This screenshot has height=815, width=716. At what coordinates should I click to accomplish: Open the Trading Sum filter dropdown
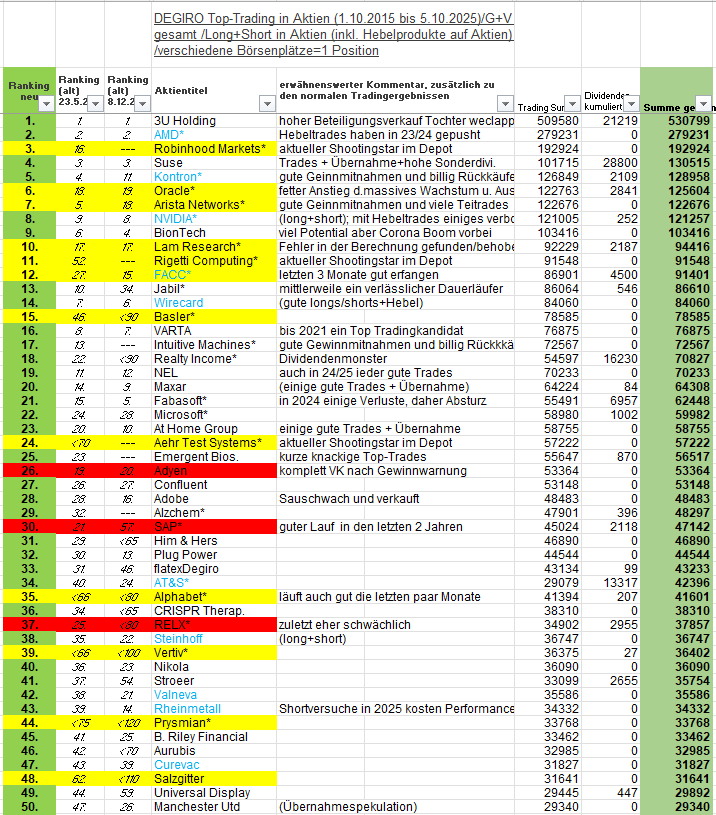click(x=573, y=104)
